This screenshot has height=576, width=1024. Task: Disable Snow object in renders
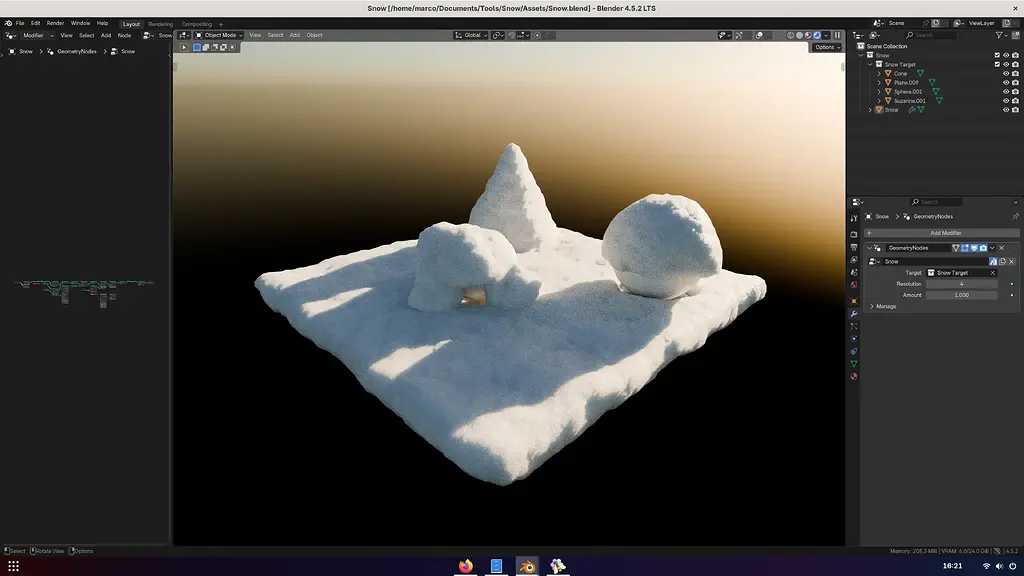1016,110
